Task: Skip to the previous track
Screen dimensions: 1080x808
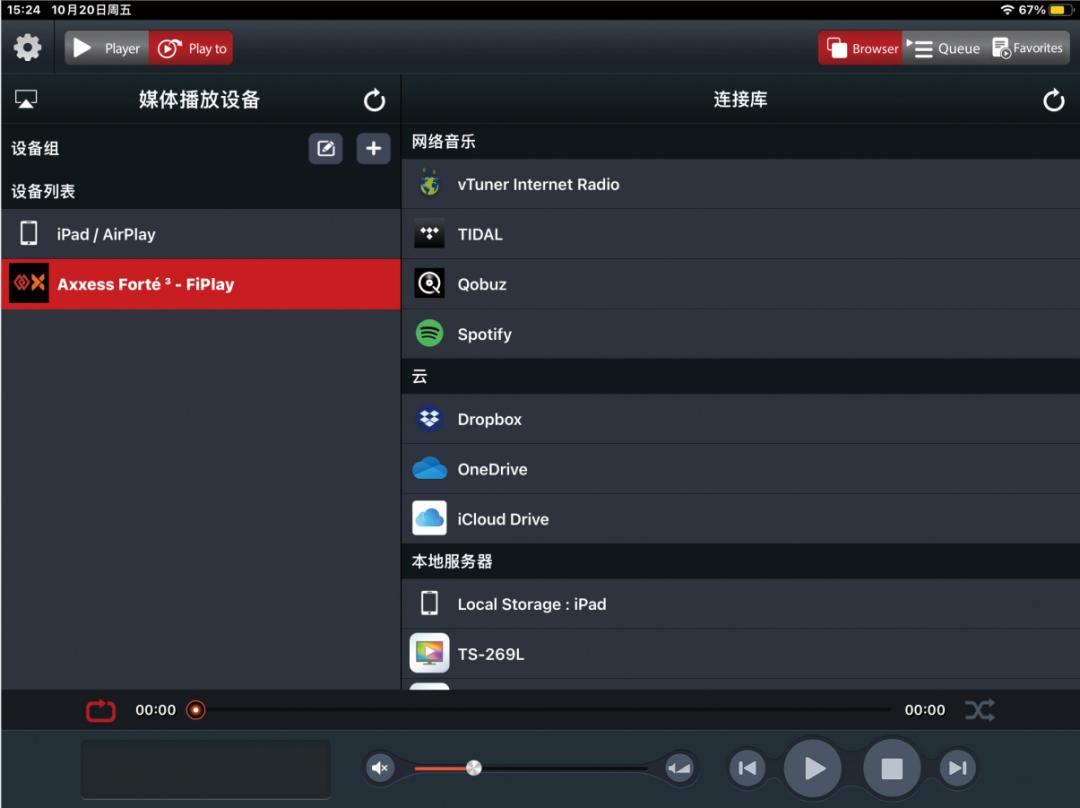Action: pos(746,768)
